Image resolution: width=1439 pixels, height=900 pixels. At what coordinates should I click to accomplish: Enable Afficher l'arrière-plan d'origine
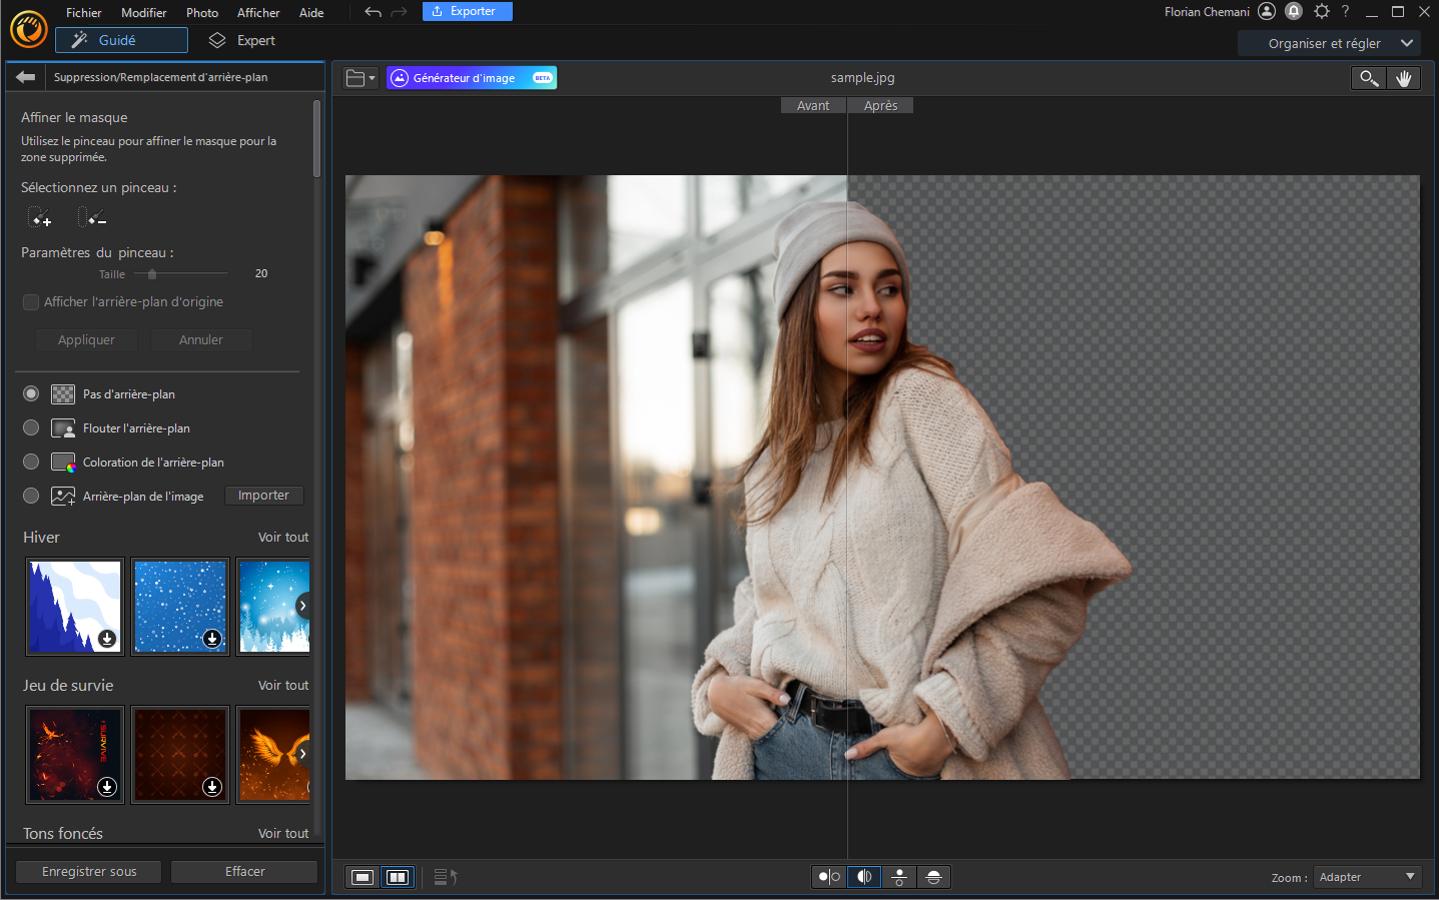click(31, 301)
